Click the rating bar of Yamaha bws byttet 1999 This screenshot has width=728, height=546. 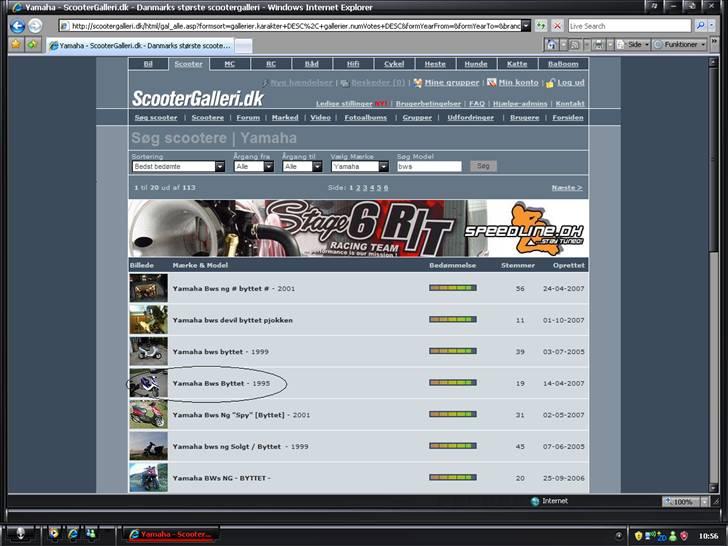(x=453, y=351)
